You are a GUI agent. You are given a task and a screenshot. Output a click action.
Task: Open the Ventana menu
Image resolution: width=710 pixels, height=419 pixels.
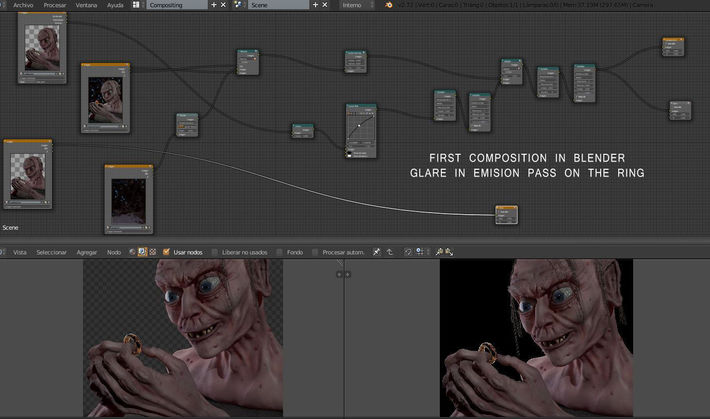(x=86, y=5)
